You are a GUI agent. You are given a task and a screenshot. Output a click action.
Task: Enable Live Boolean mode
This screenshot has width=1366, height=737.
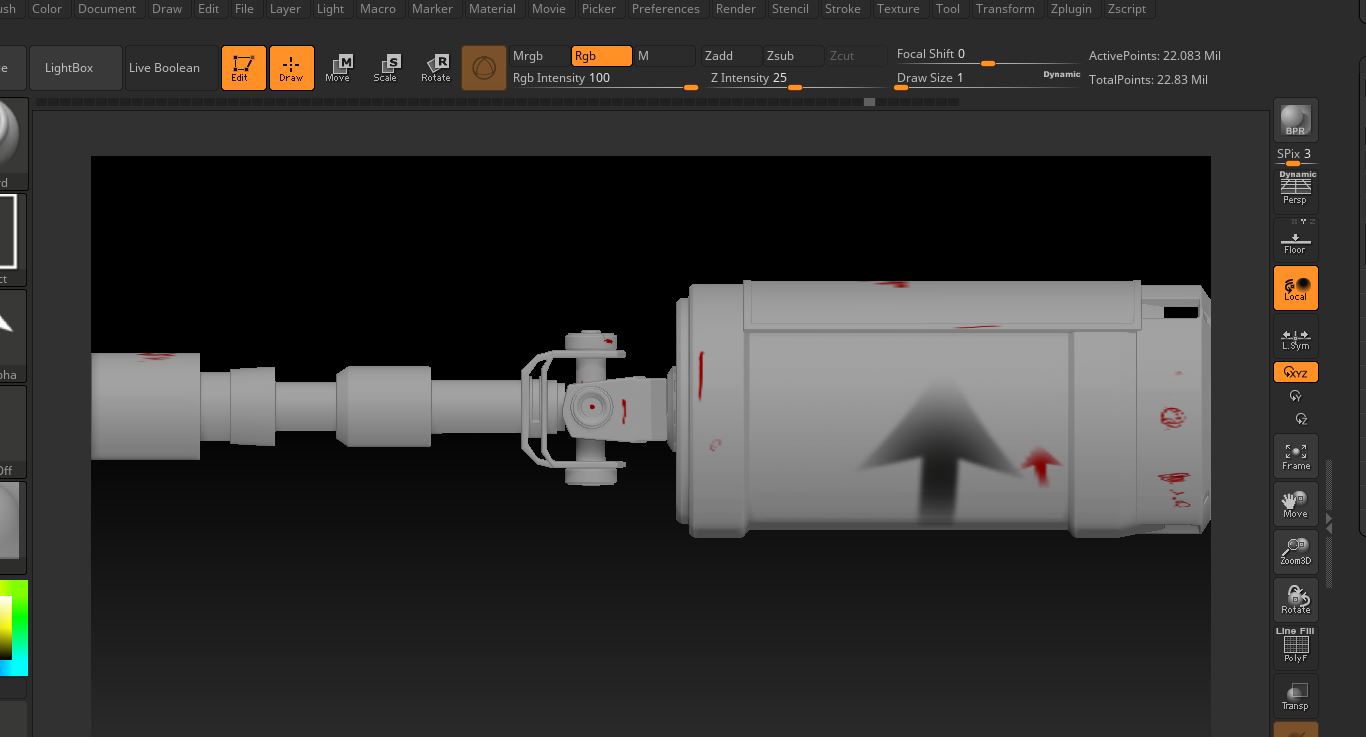pos(164,67)
